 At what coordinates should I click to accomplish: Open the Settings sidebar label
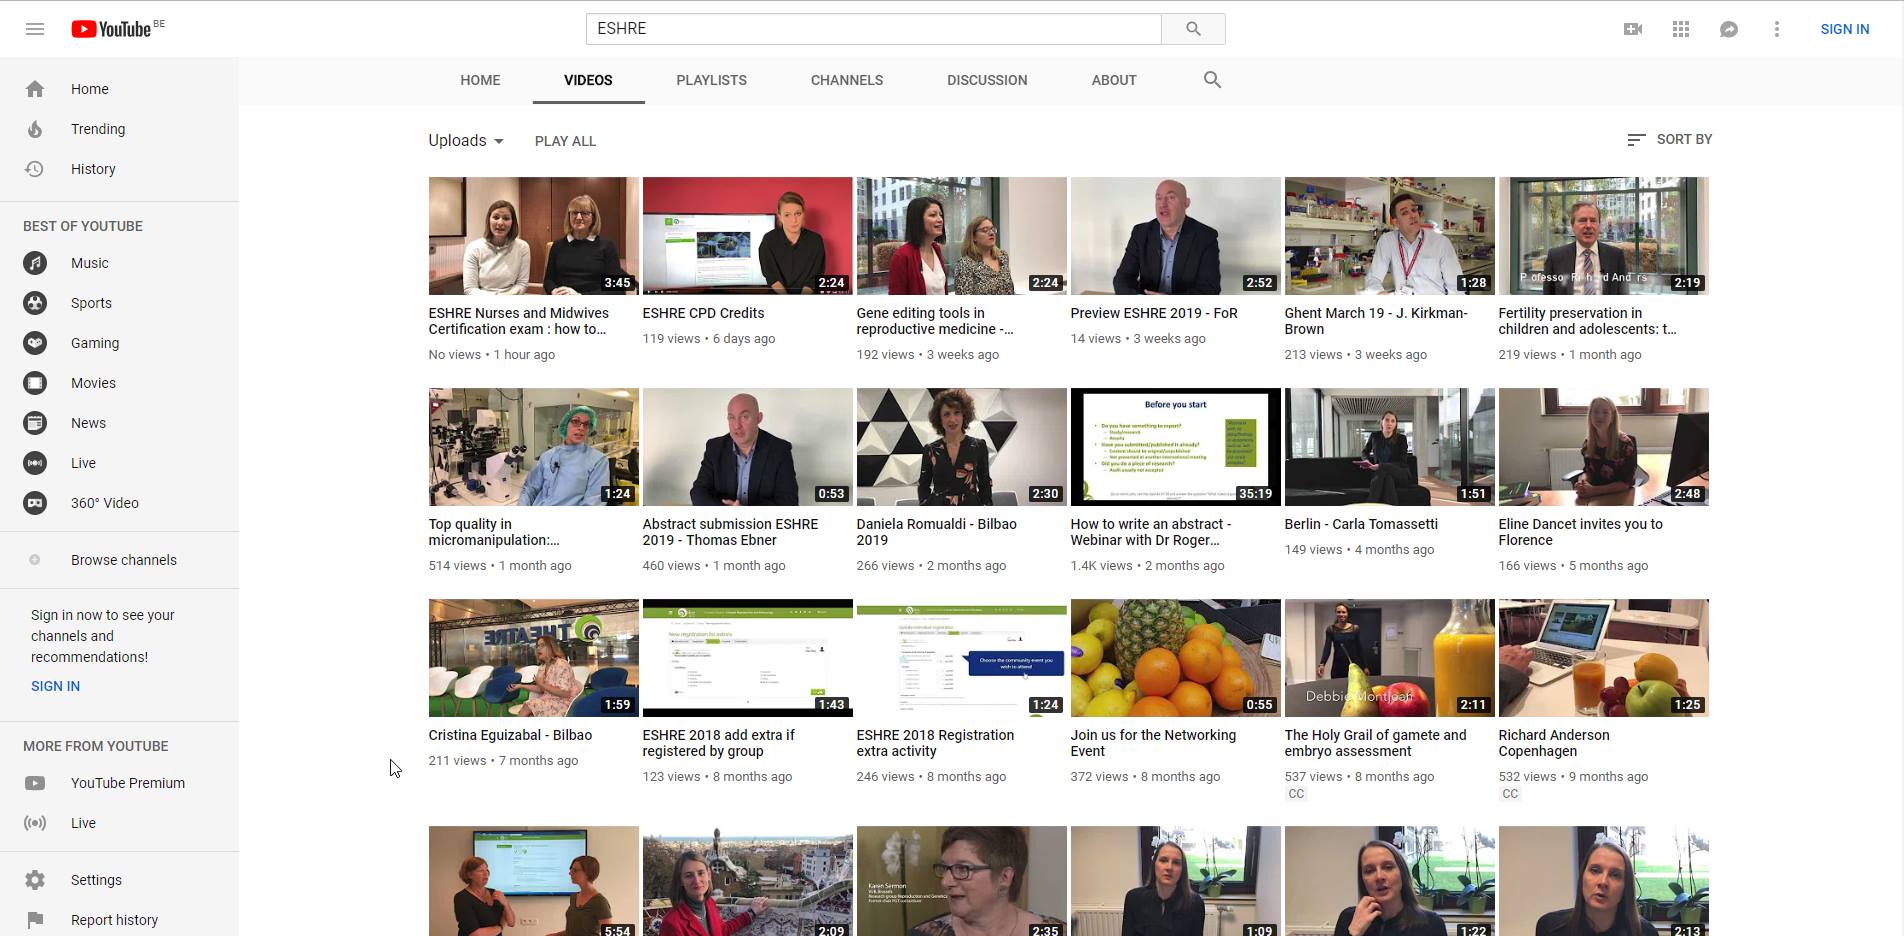click(96, 880)
